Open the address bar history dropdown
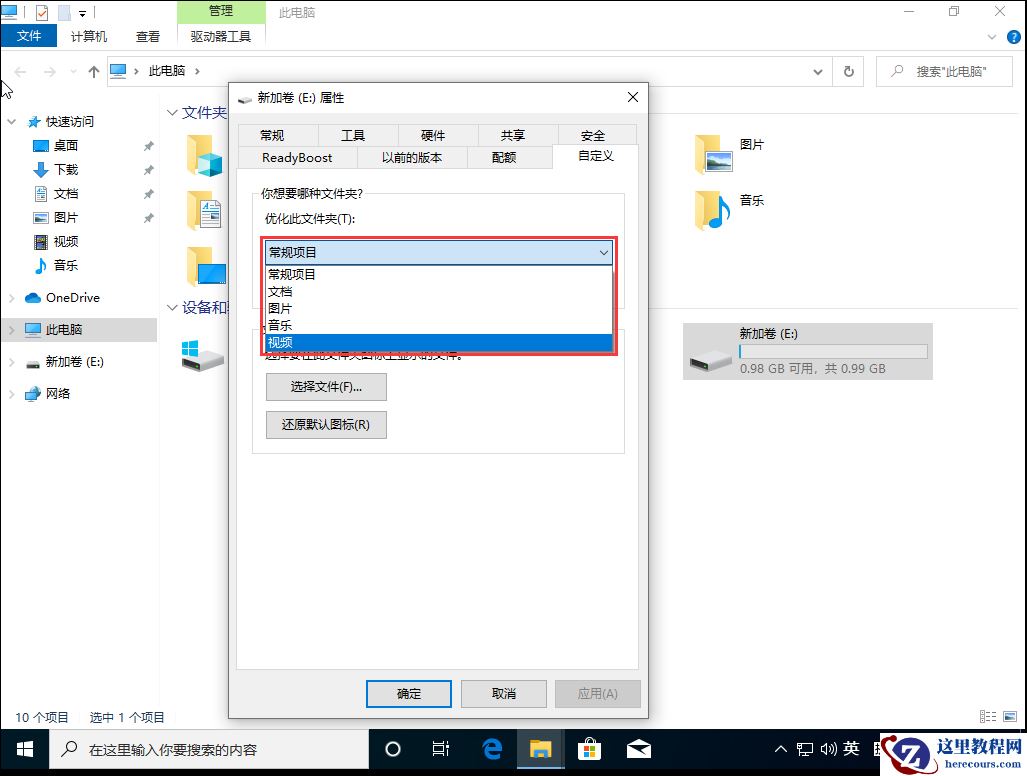 click(817, 71)
